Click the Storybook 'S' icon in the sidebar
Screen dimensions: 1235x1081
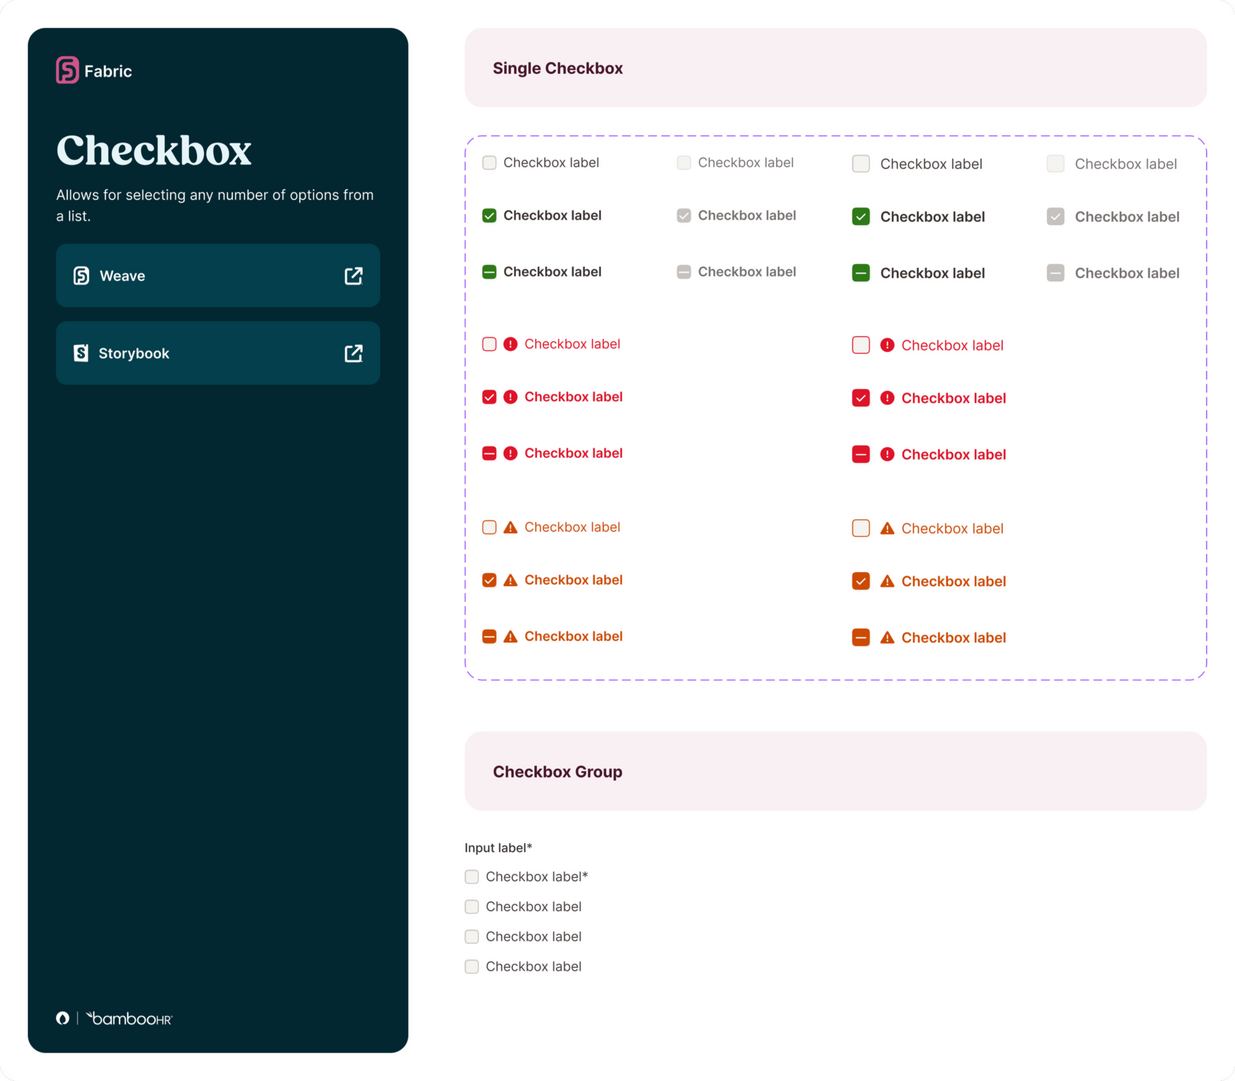(x=80, y=352)
